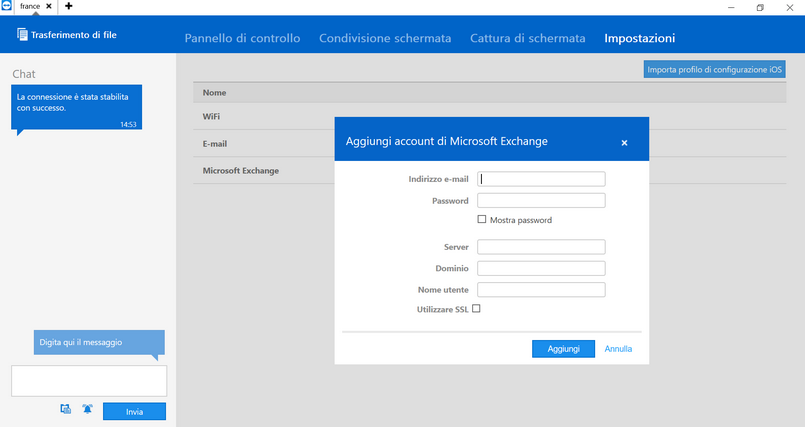Minimize the TeamViewer window
This screenshot has width=805, height=427.
click(x=731, y=7)
